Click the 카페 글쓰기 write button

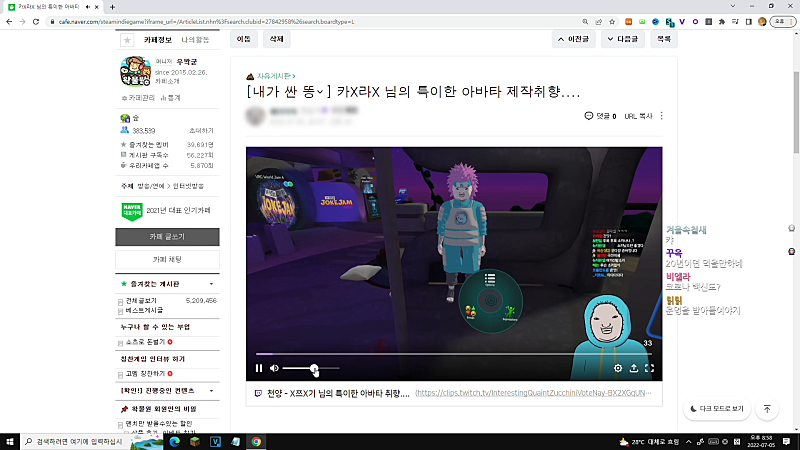(167, 237)
